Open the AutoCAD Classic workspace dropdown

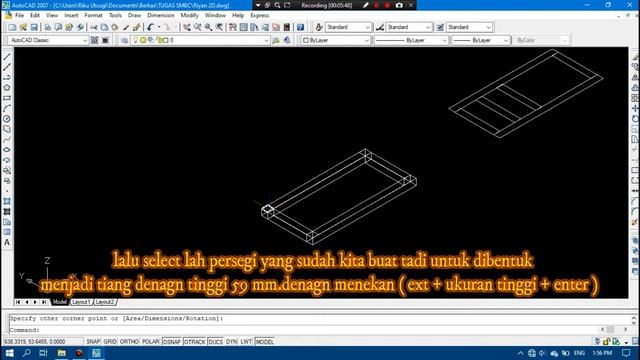(85, 40)
